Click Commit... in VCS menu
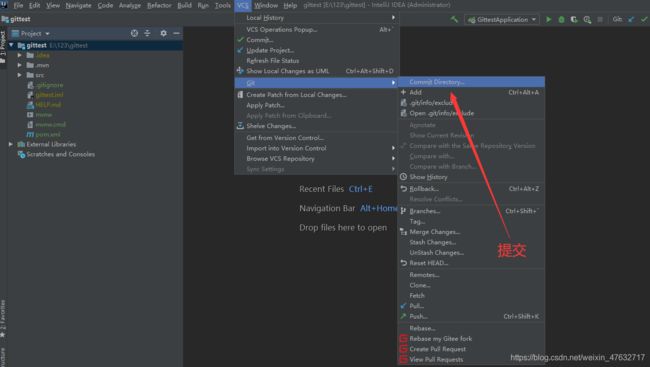 pos(317,40)
